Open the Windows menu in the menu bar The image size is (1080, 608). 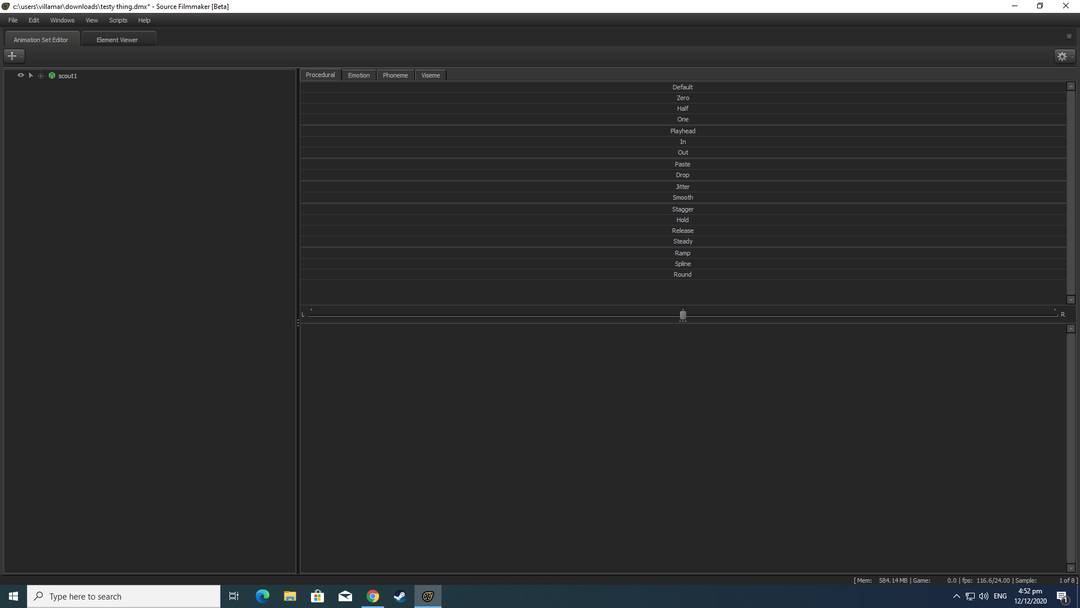(x=63, y=20)
